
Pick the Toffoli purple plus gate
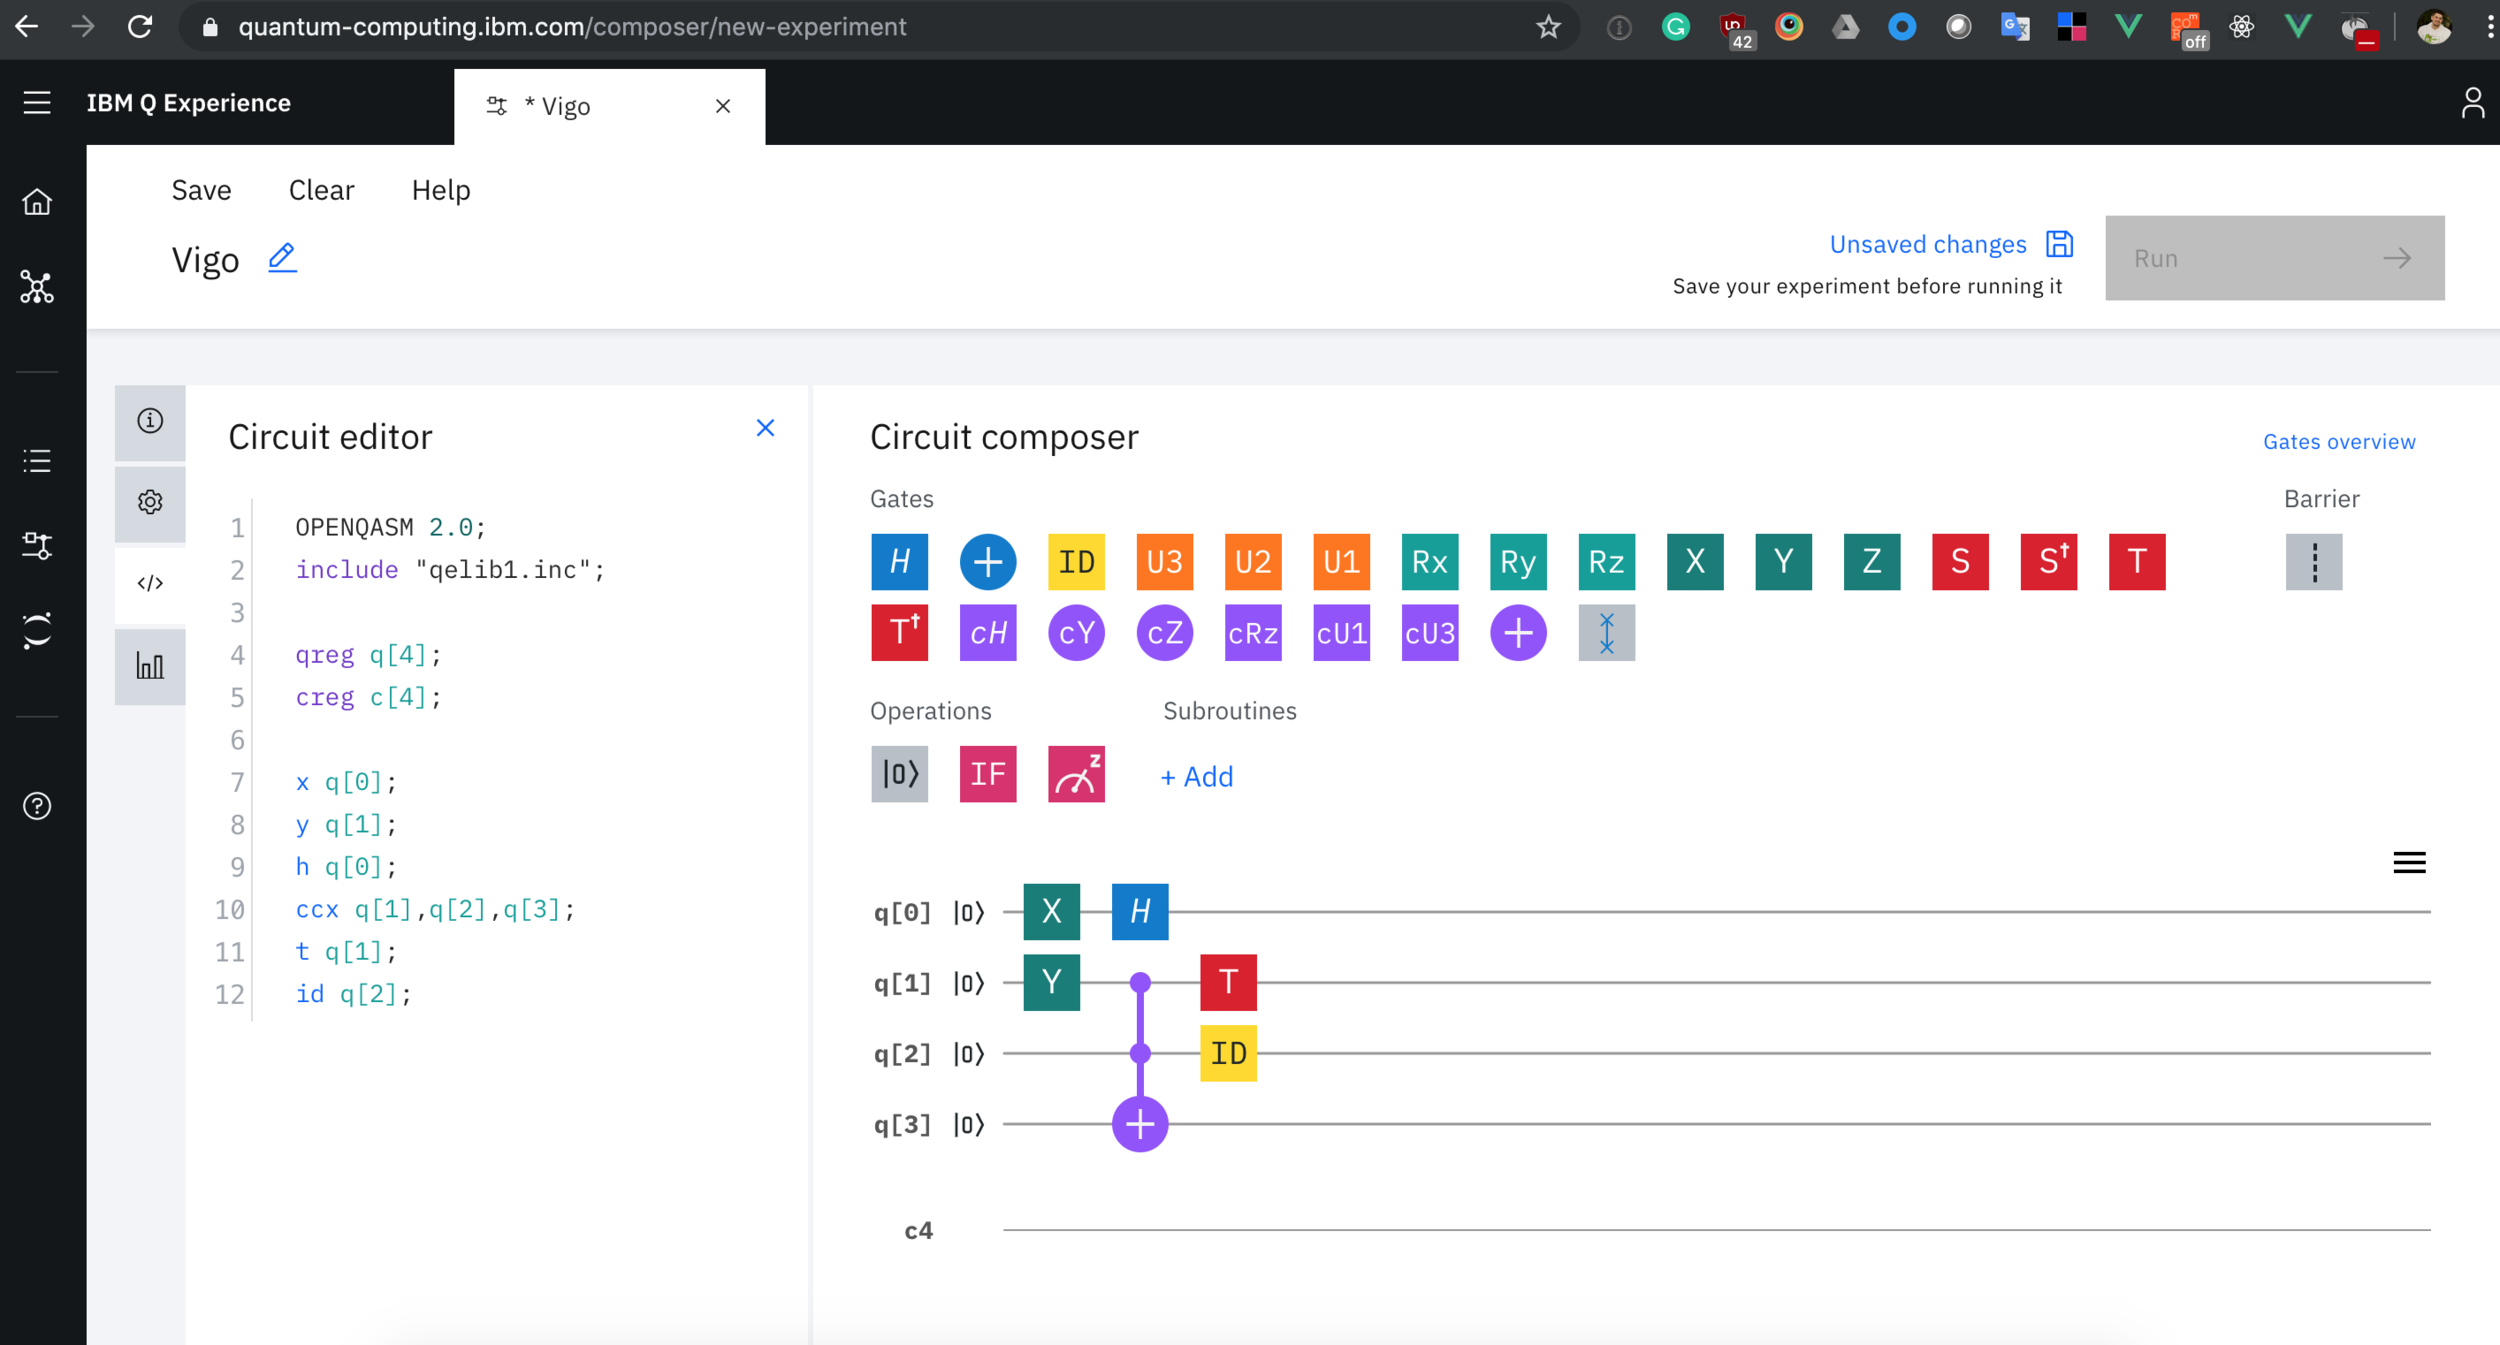coord(1518,632)
